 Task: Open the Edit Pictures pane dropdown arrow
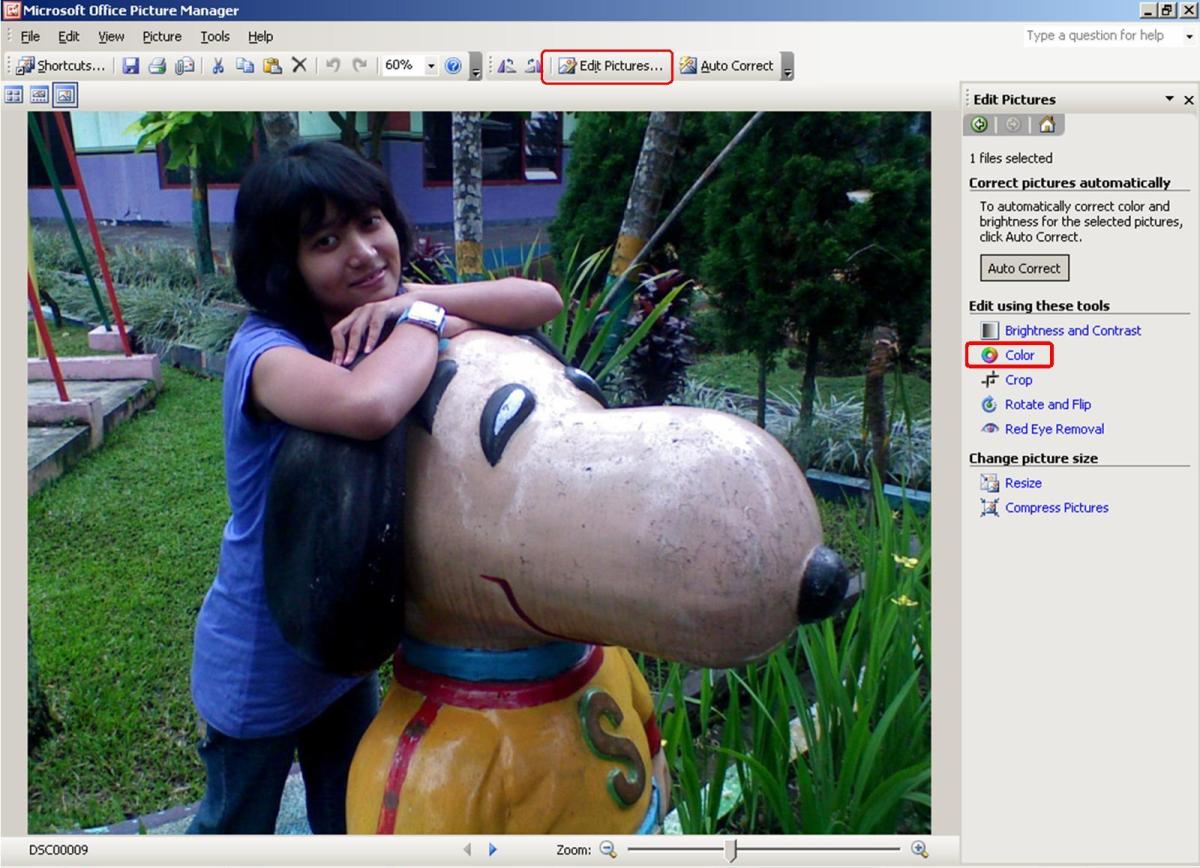(x=1169, y=99)
